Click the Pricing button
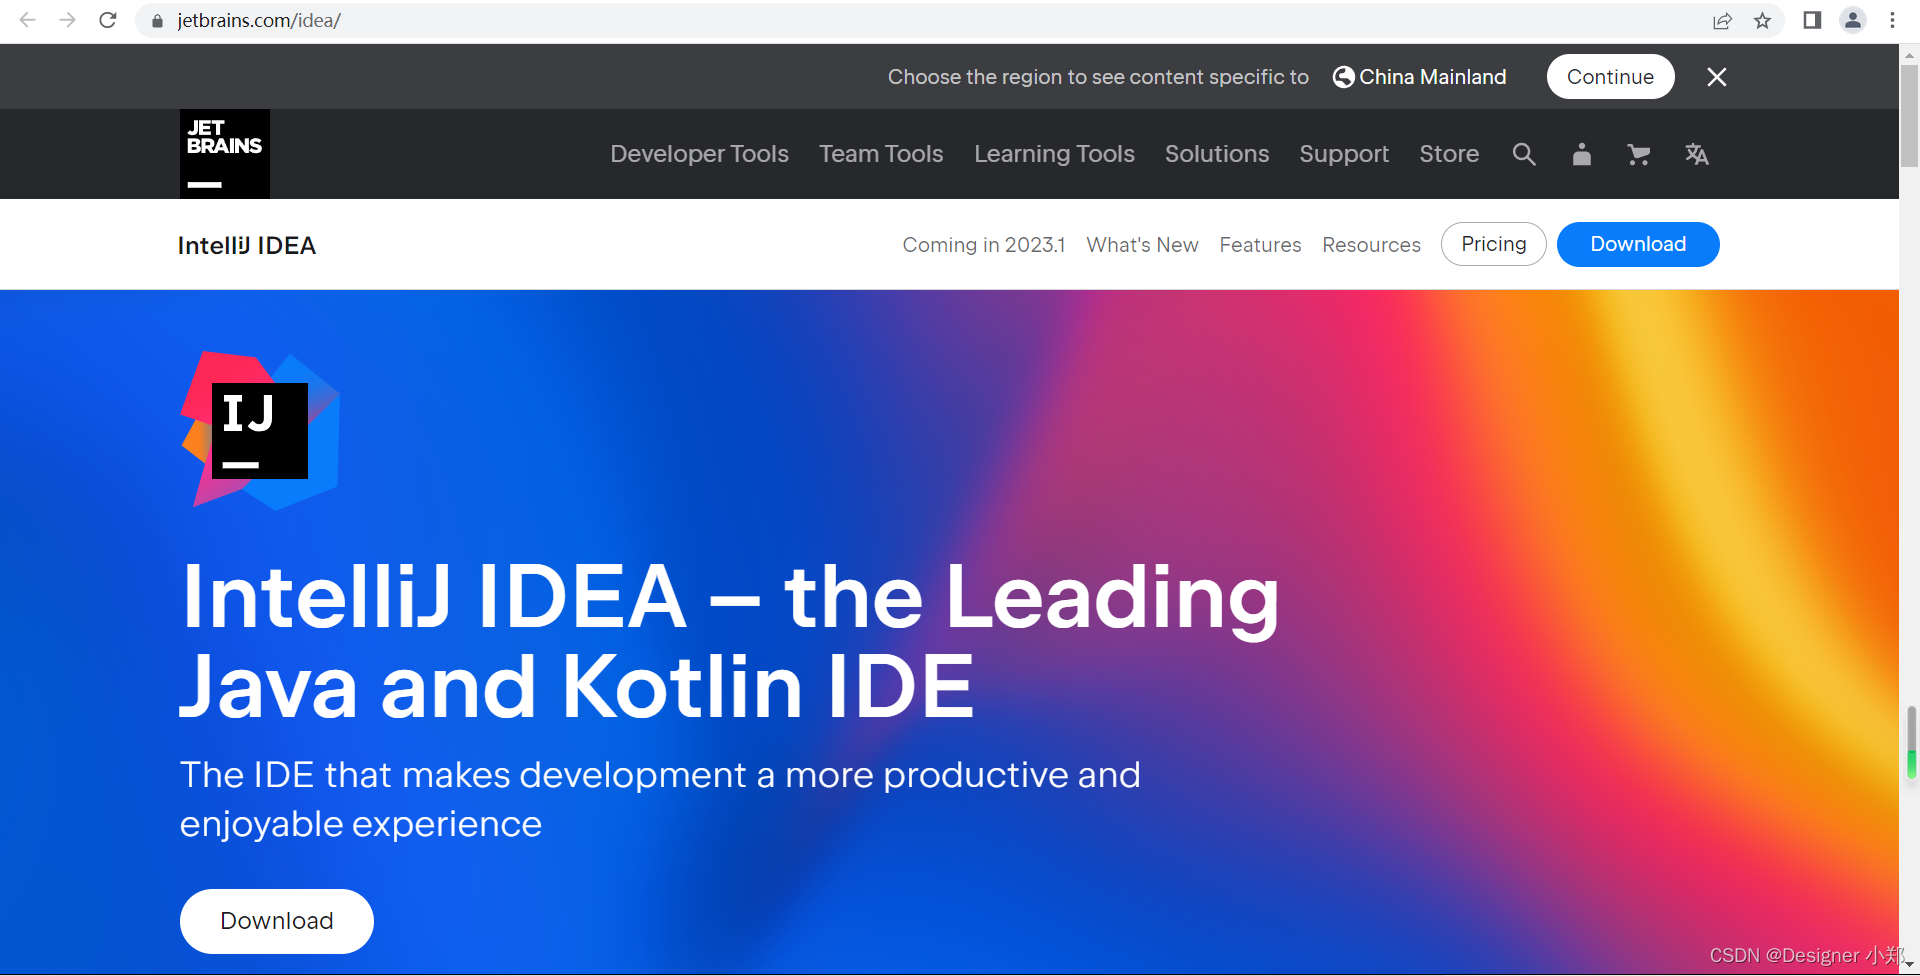The height and width of the screenshot is (976, 1920). (x=1493, y=244)
